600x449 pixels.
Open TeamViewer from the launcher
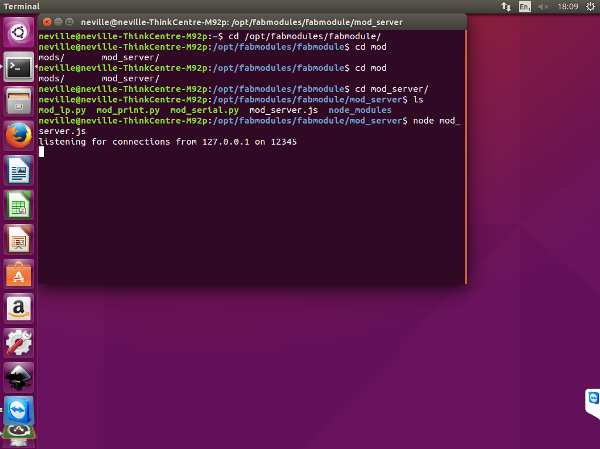pos(18,410)
